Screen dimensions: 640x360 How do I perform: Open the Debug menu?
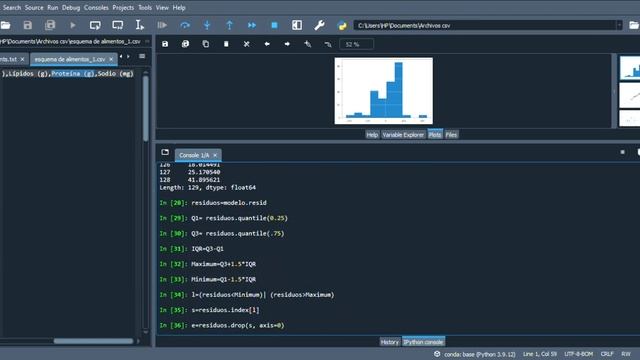71,7
